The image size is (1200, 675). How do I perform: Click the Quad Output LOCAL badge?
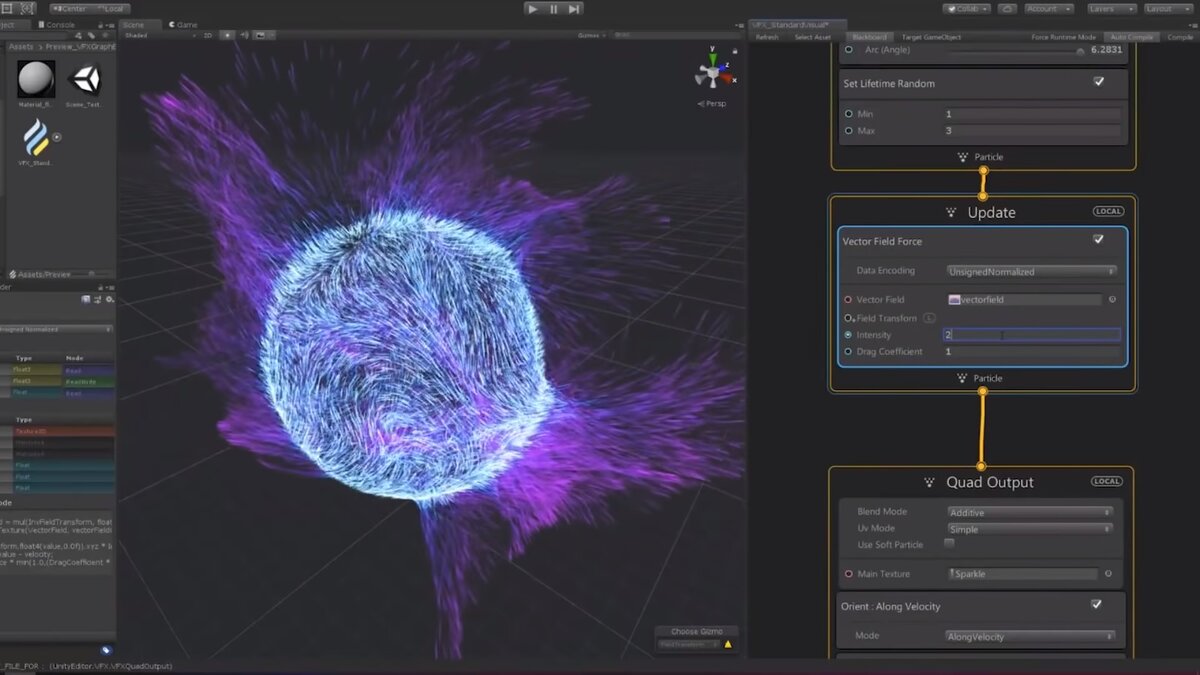pos(1107,481)
